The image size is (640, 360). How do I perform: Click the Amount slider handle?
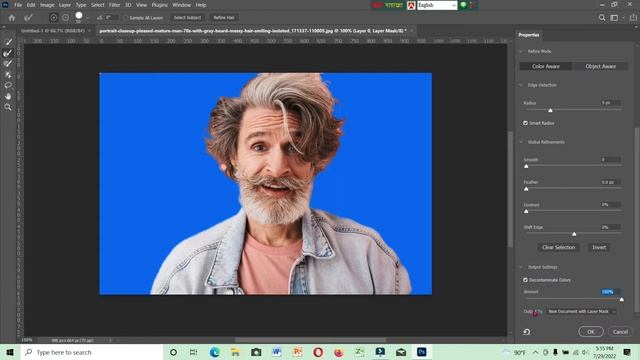tap(622, 300)
